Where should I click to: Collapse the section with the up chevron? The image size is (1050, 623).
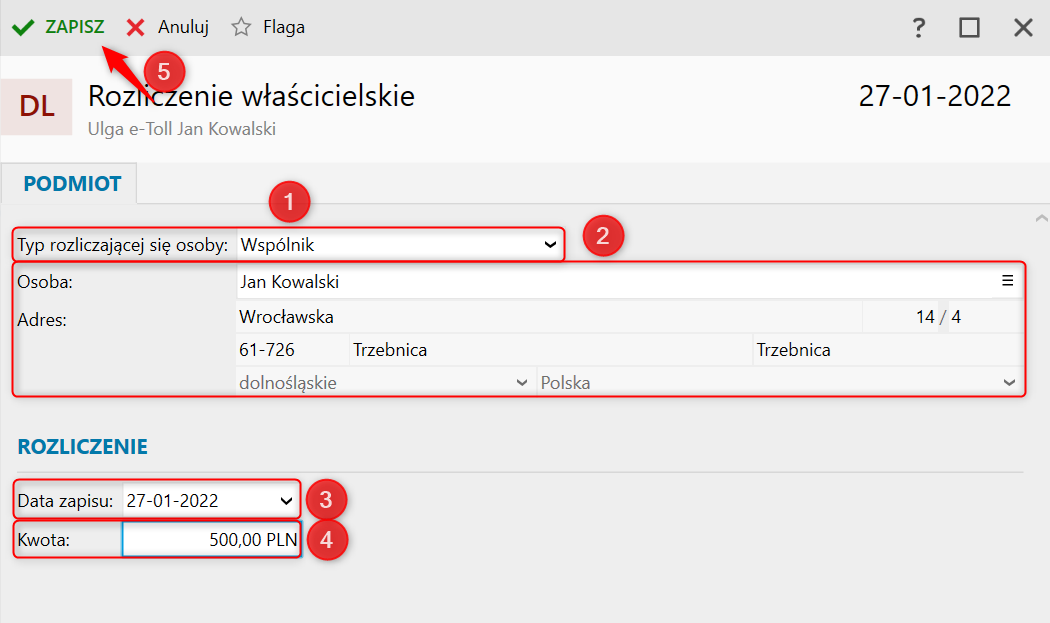[x=1041, y=218]
